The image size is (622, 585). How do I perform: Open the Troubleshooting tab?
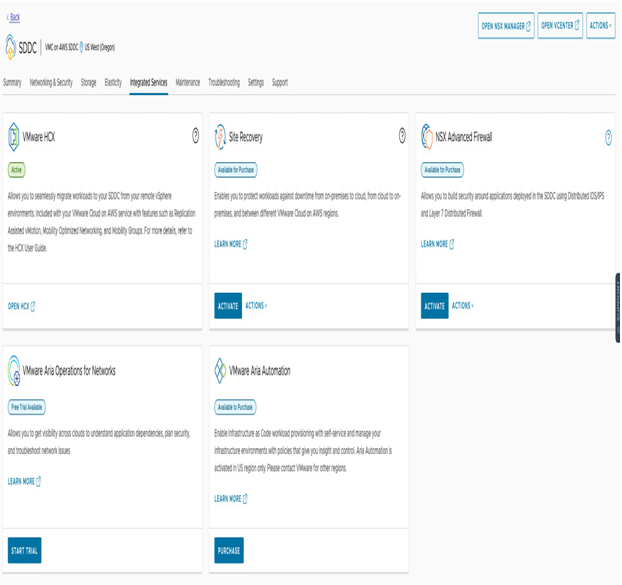[224, 82]
